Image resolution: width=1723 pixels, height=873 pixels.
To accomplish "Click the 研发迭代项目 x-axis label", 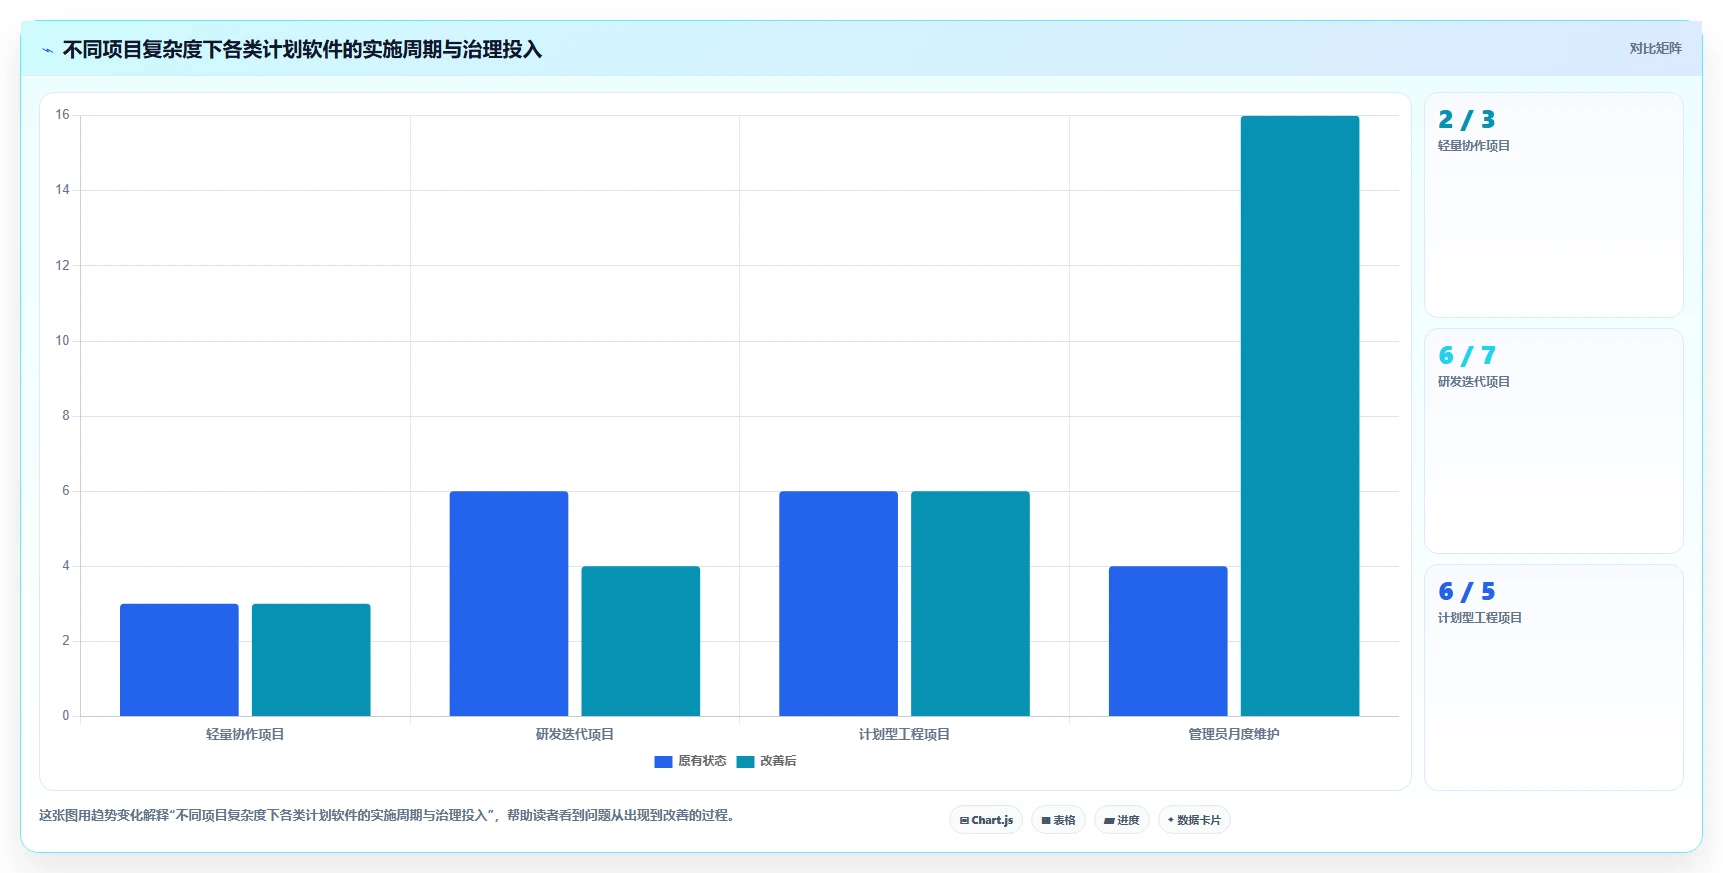I will click(x=575, y=734).
